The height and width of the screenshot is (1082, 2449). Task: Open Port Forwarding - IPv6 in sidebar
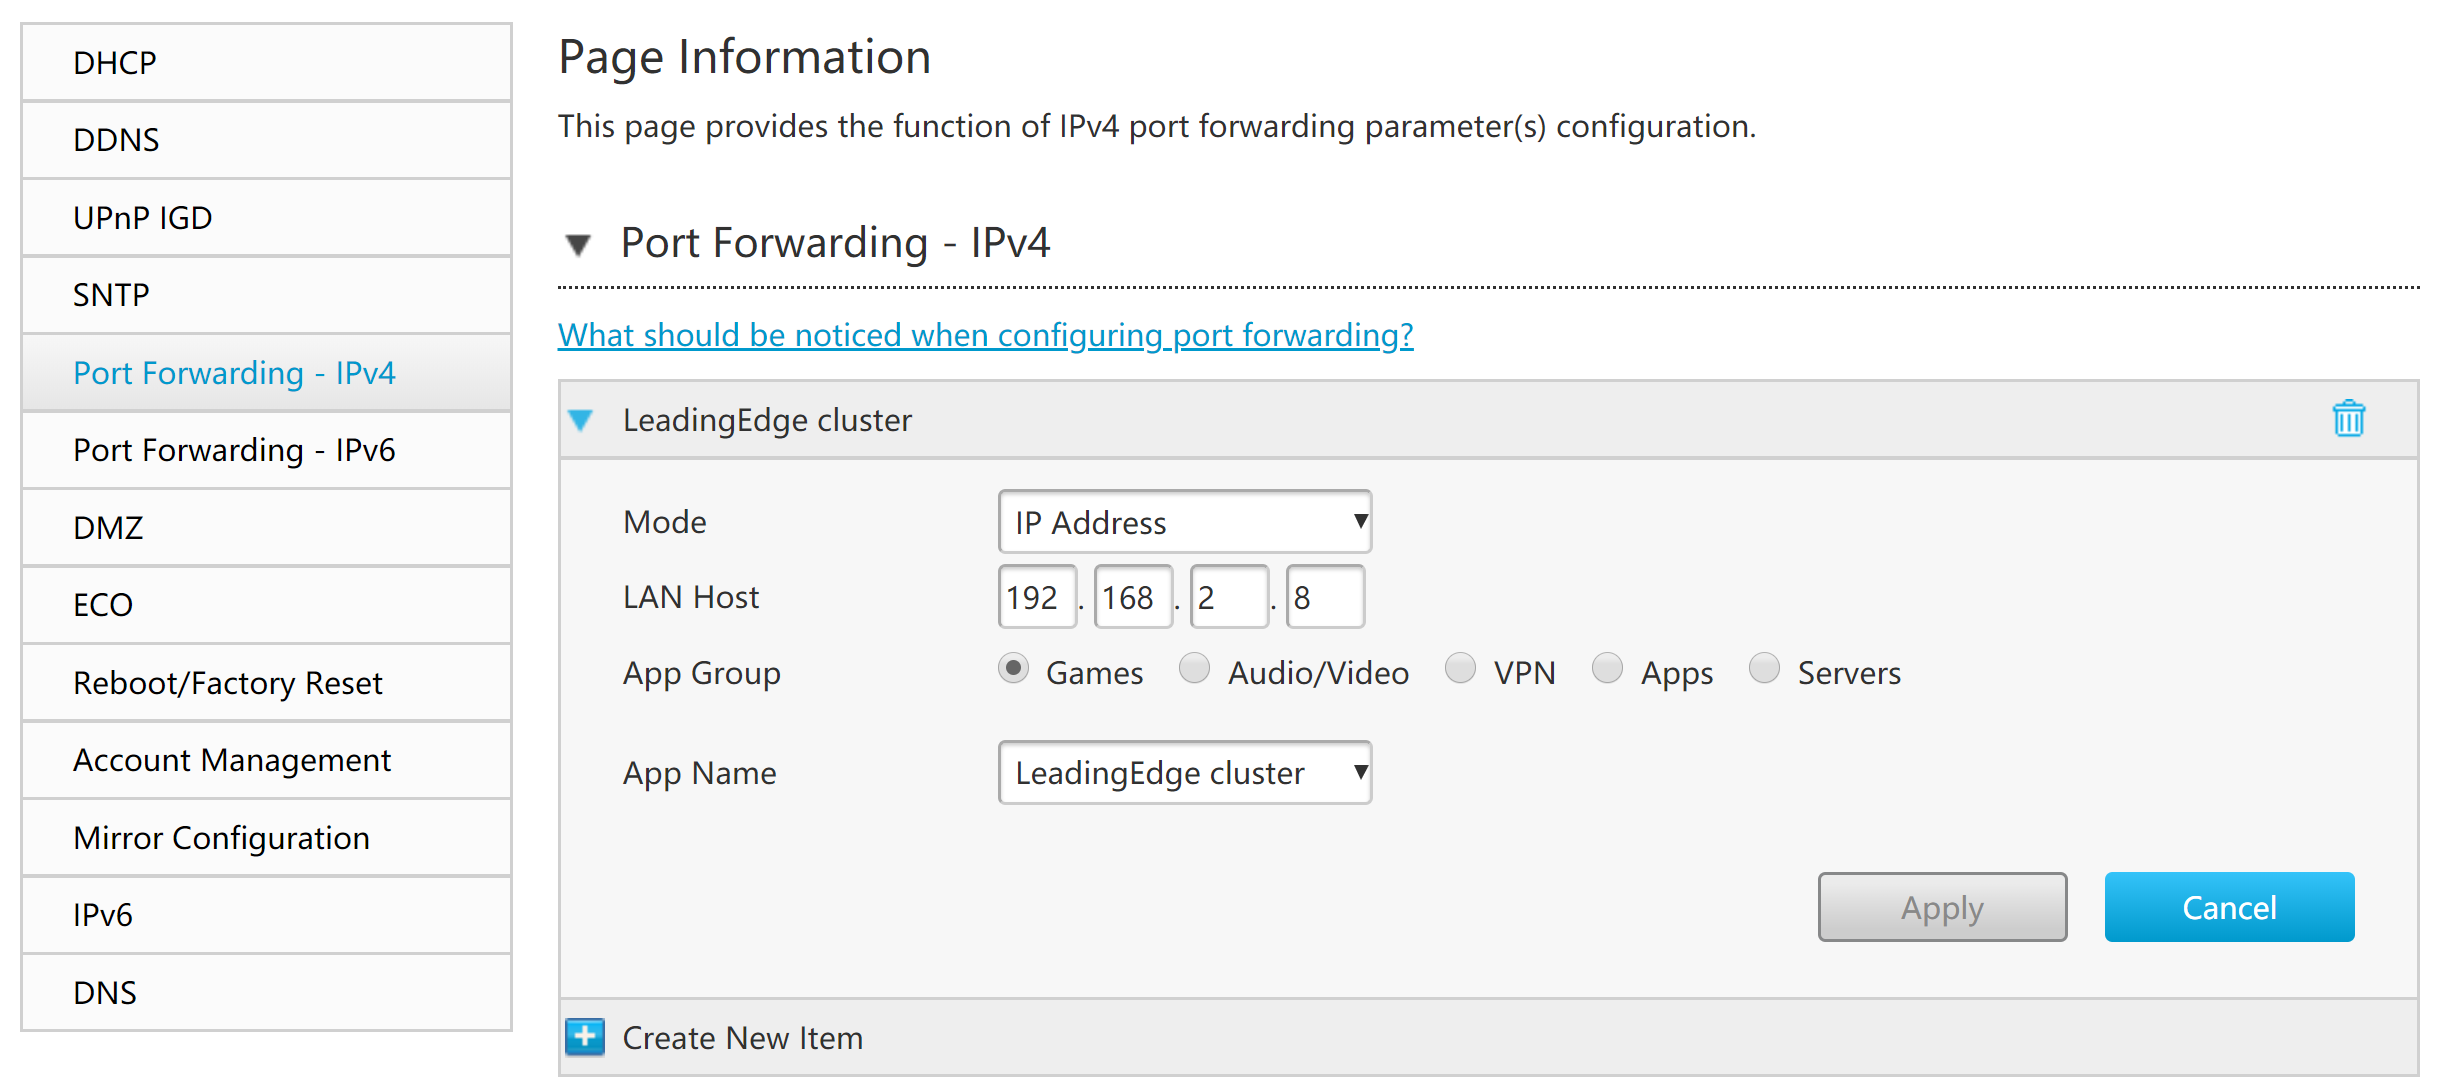(266, 450)
